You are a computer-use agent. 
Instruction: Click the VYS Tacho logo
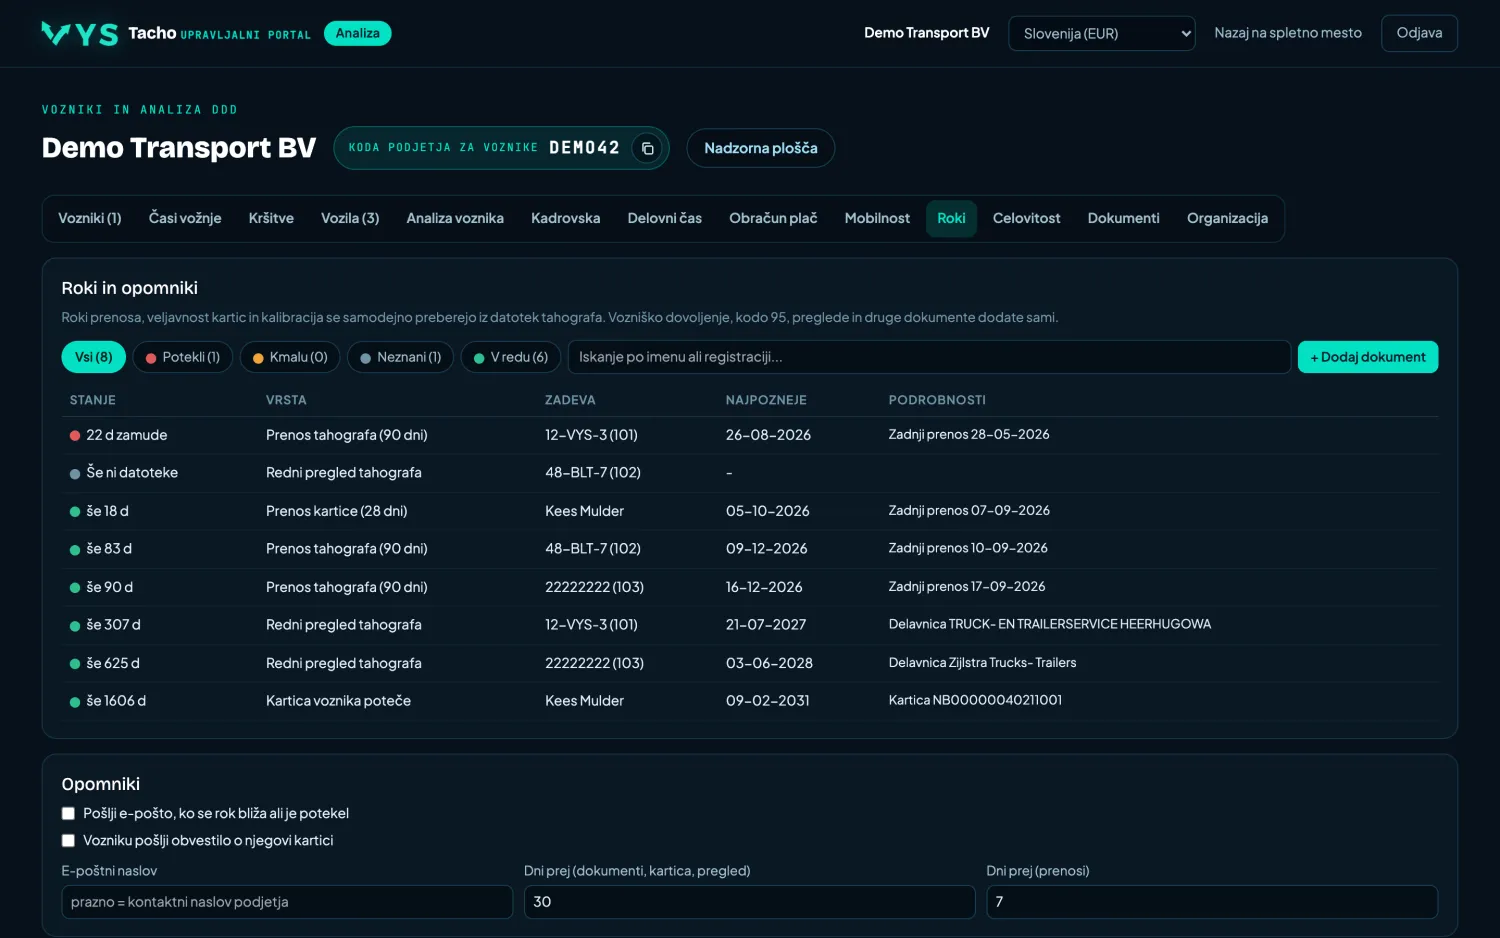pyautogui.click(x=80, y=34)
